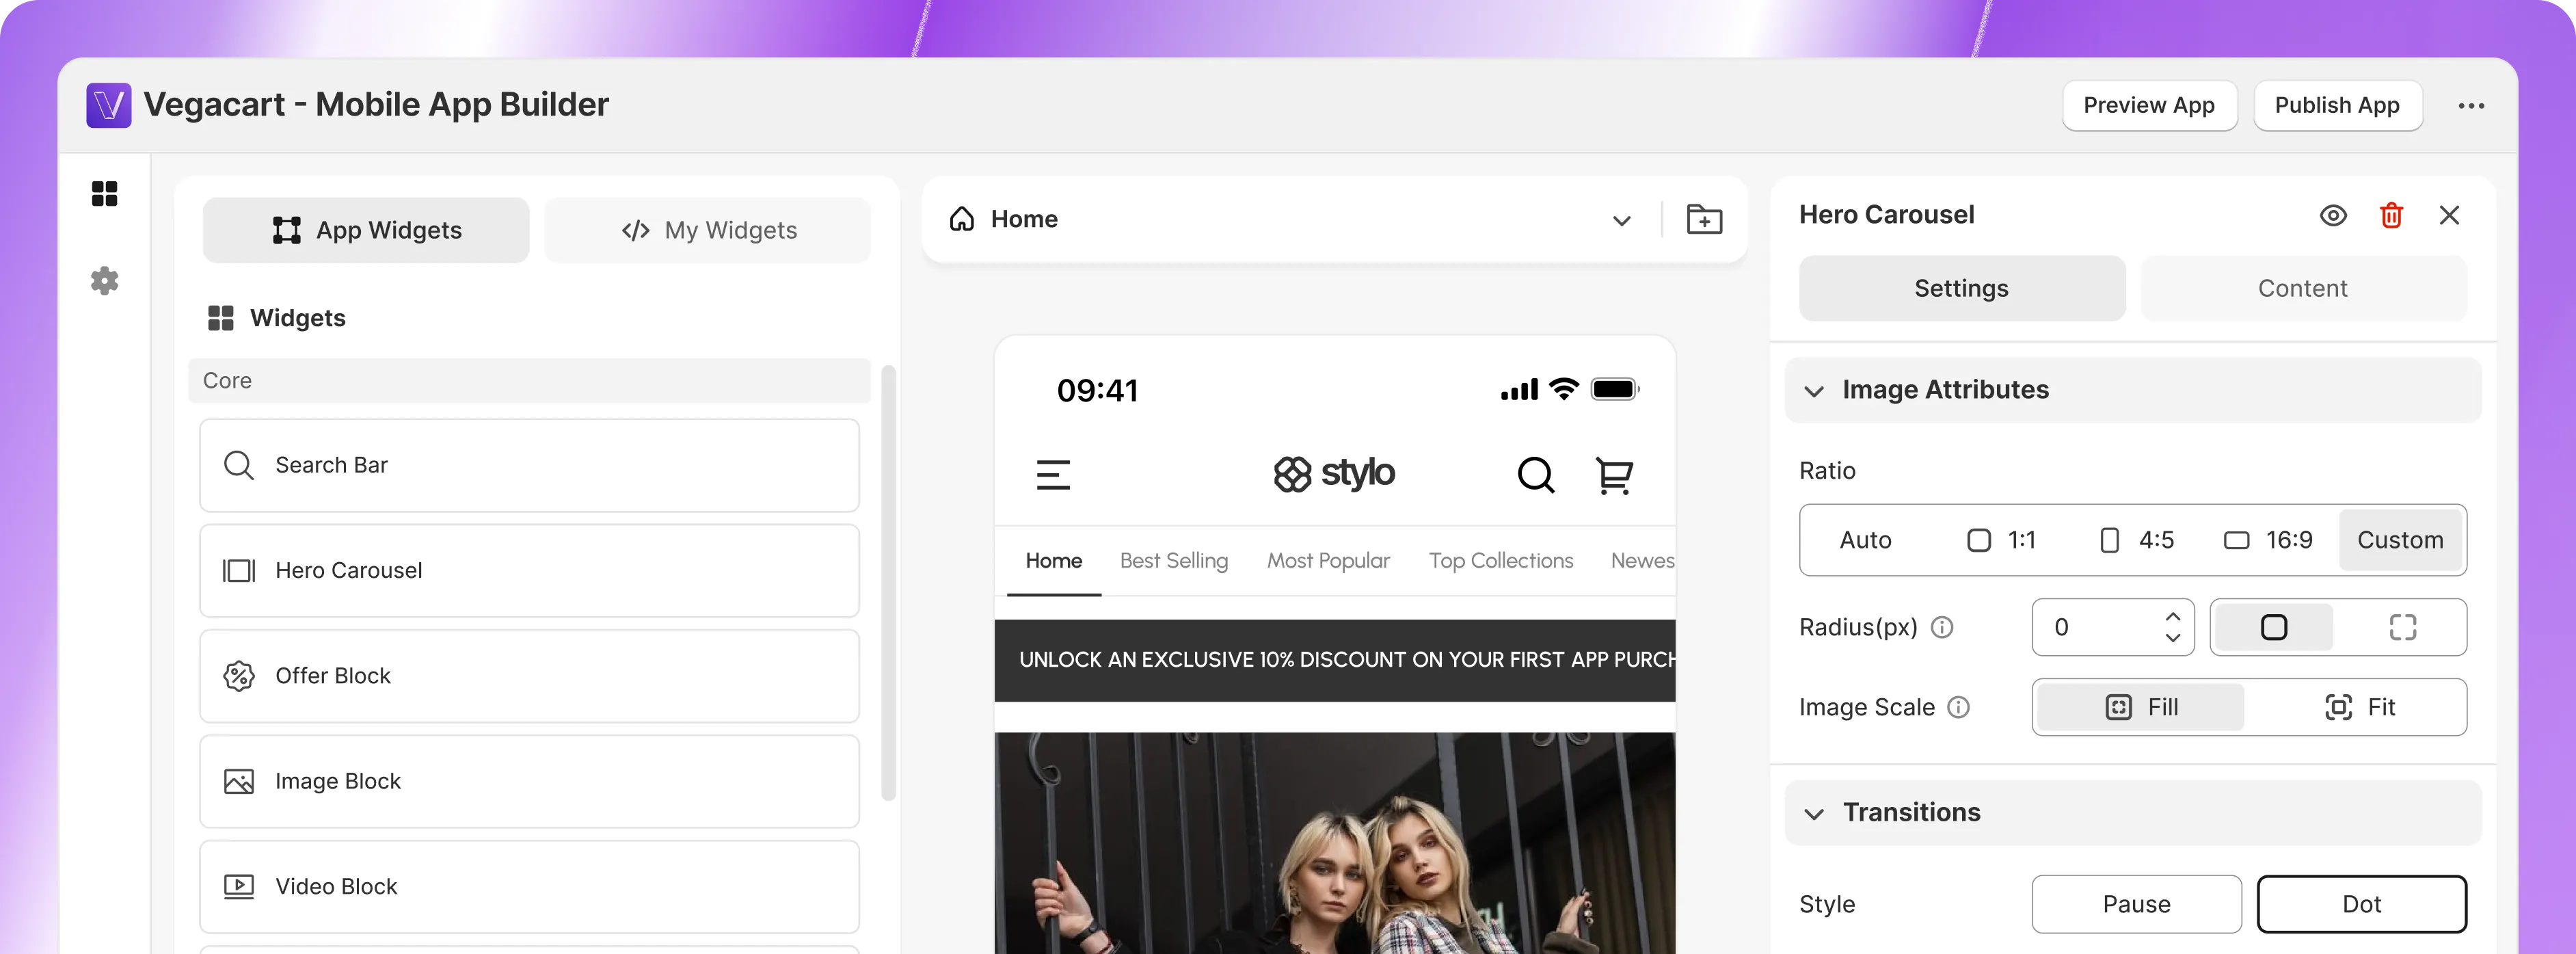Click the Radius info icon

pos(1942,627)
